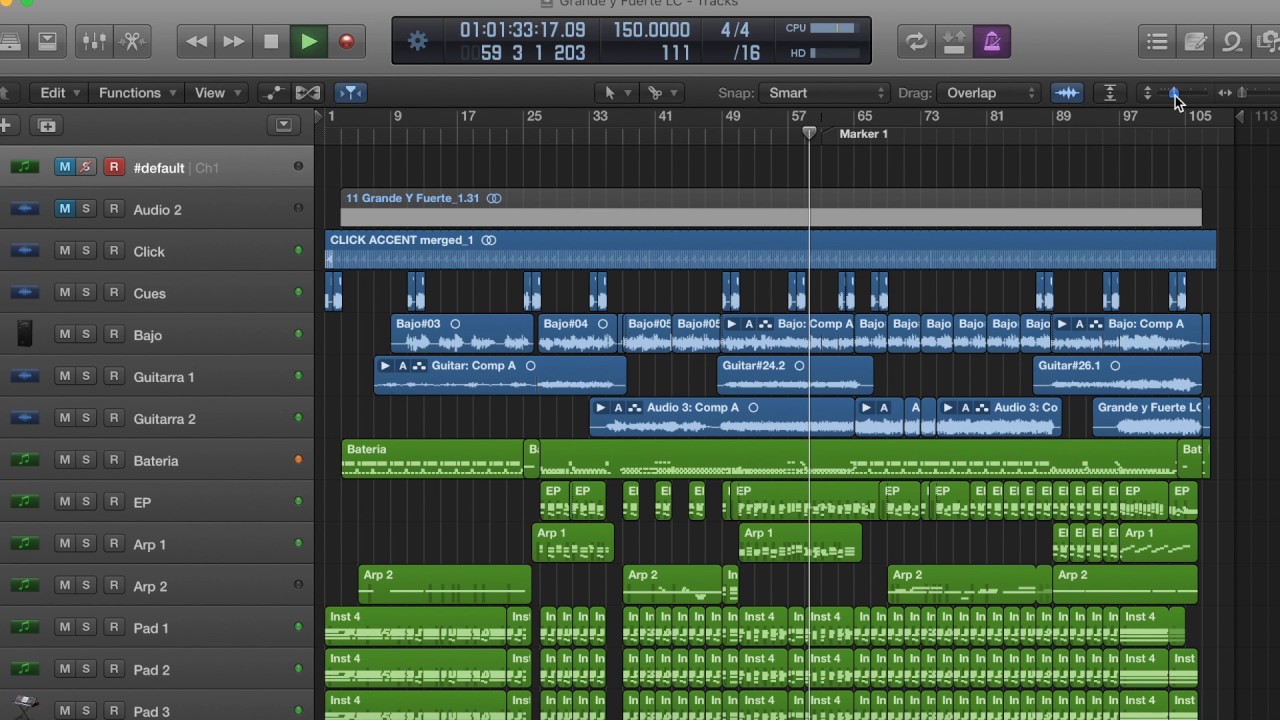The image size is (1280, 720).
Task: Unmute the Audio 2 track
Action: pos(65,209)
